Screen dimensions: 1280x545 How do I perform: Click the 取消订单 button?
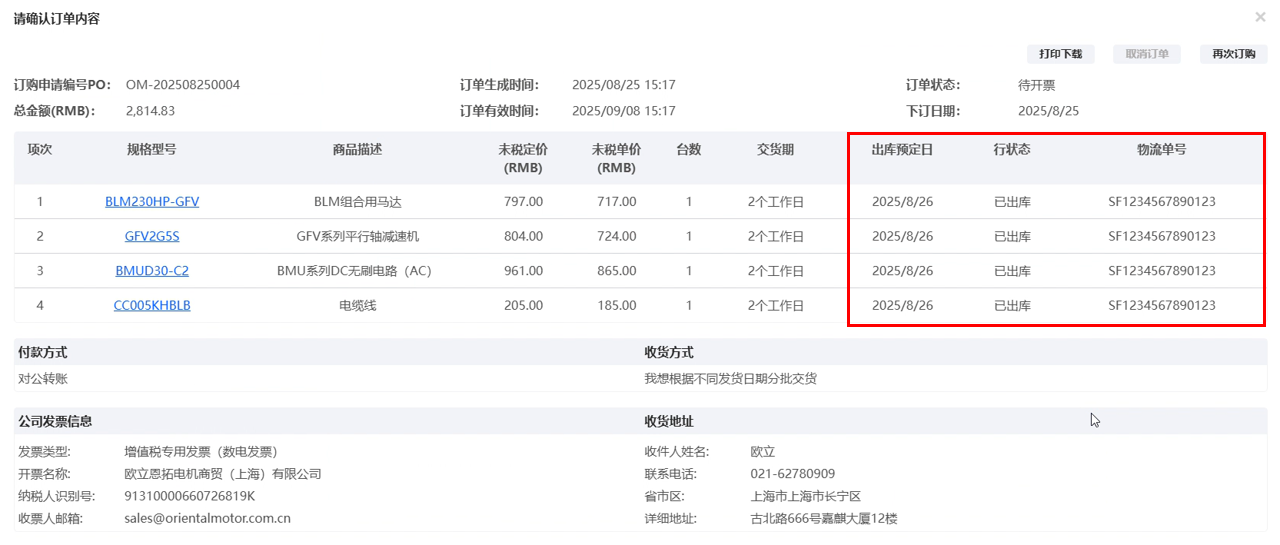1147,54
